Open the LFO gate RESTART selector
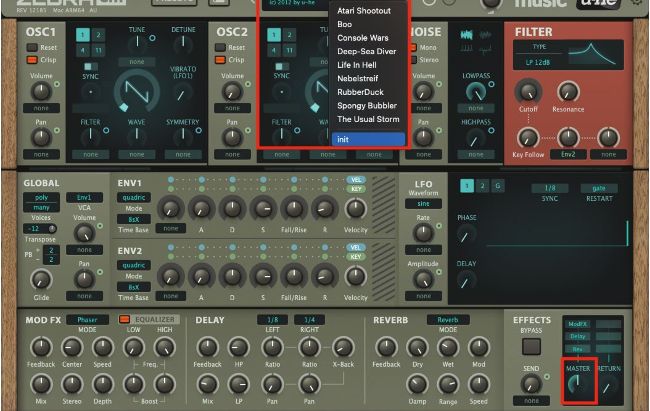The width and height of the screenshot is (650, 411). (599, 188)
